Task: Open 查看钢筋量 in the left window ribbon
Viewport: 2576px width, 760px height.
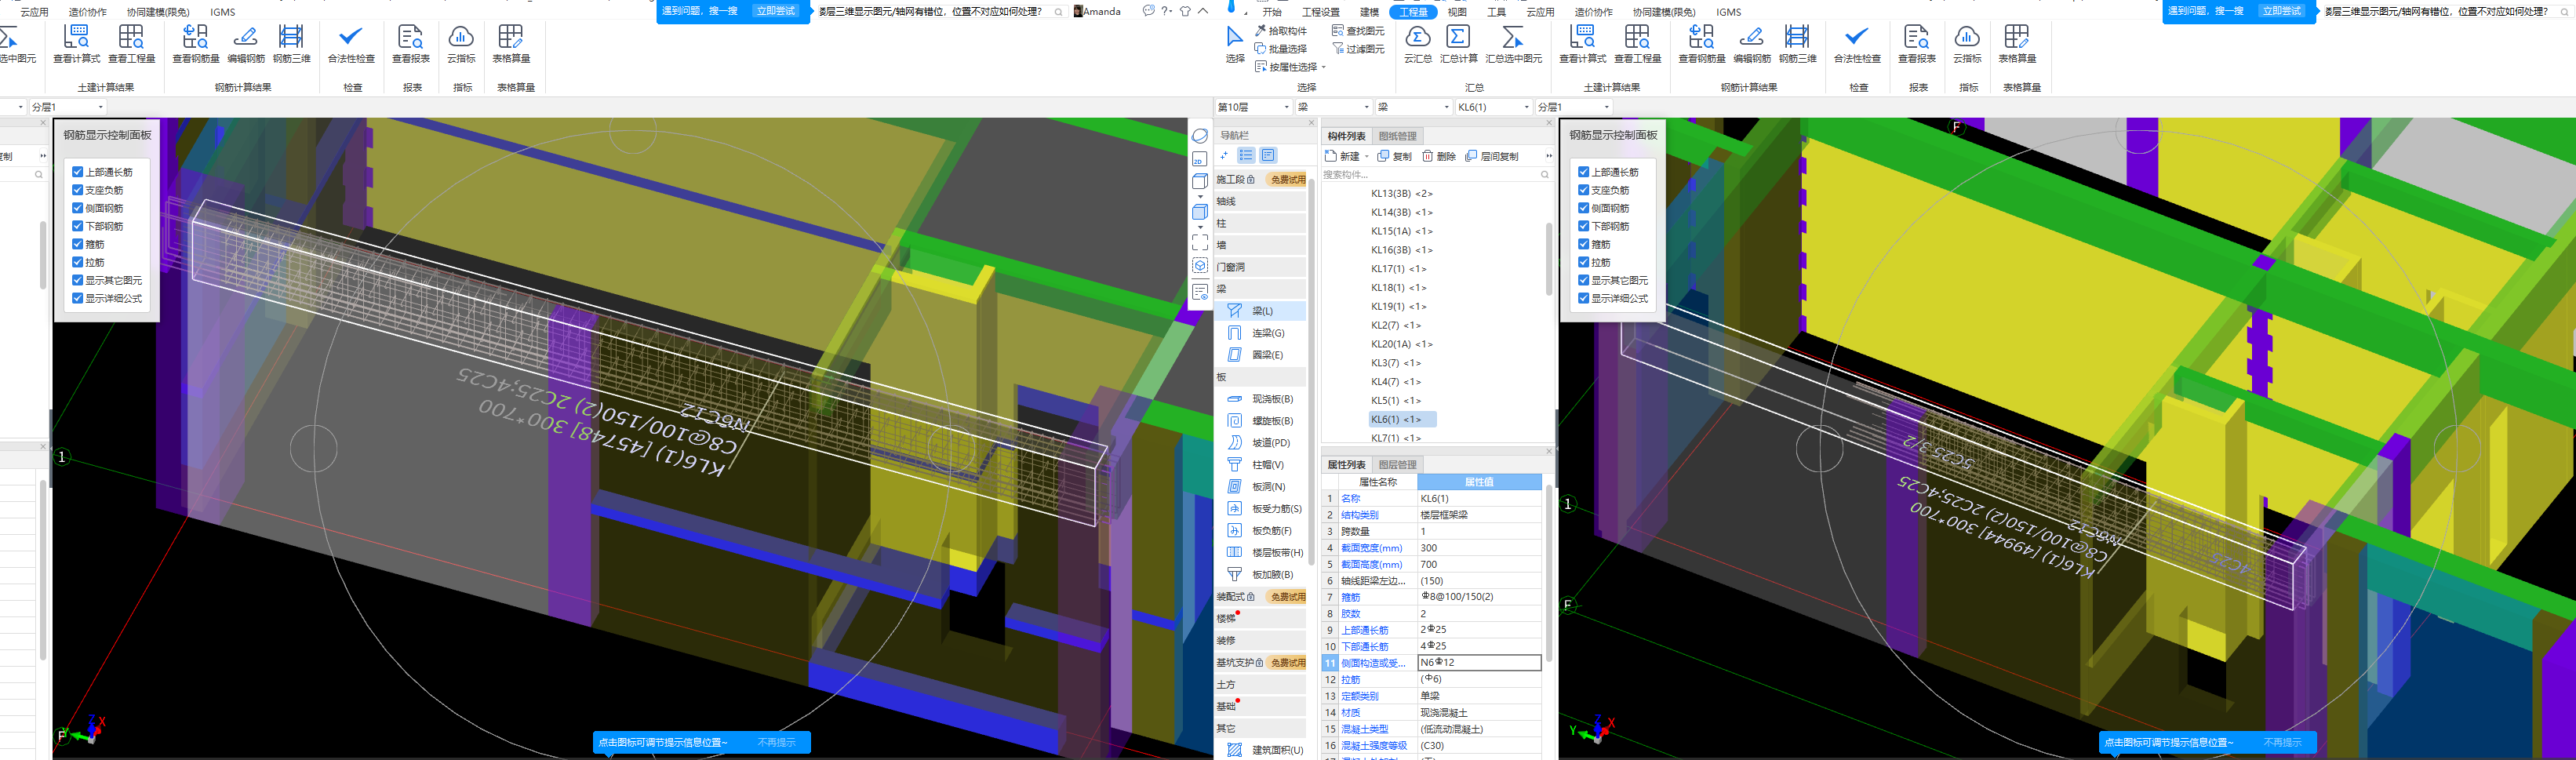Action: 196,45
